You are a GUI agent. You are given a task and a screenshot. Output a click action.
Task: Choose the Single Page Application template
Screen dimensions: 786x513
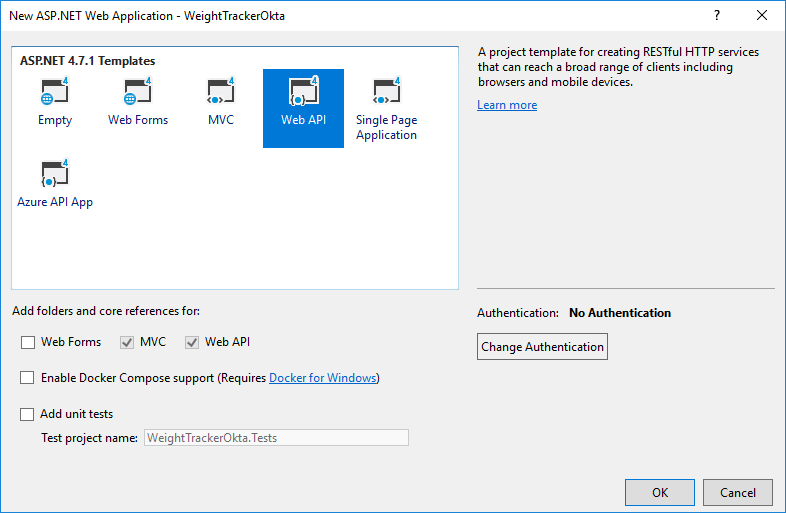pyautogui.click(x=386, y=93)
